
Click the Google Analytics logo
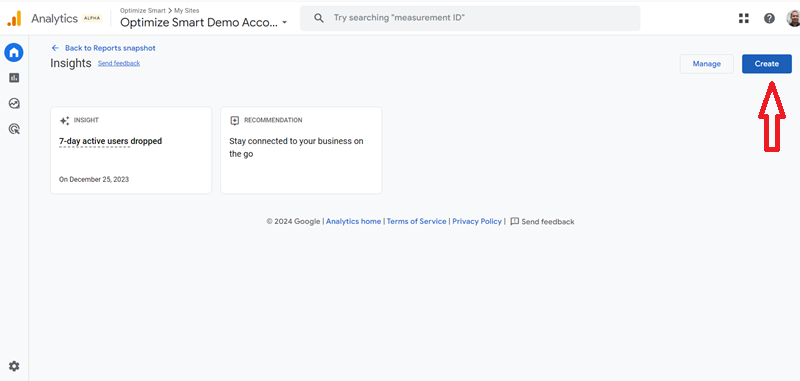(x=14, y=19)
